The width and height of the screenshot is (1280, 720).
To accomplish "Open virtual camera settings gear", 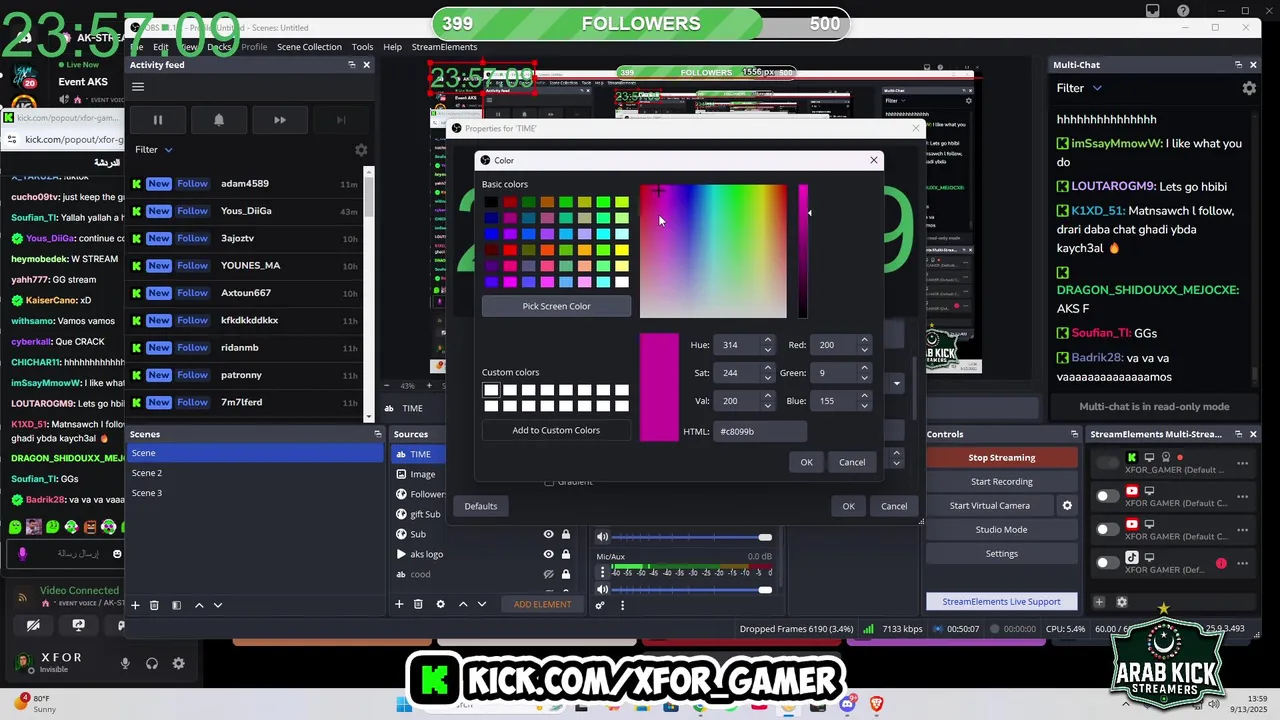I will coord(1067,506).
